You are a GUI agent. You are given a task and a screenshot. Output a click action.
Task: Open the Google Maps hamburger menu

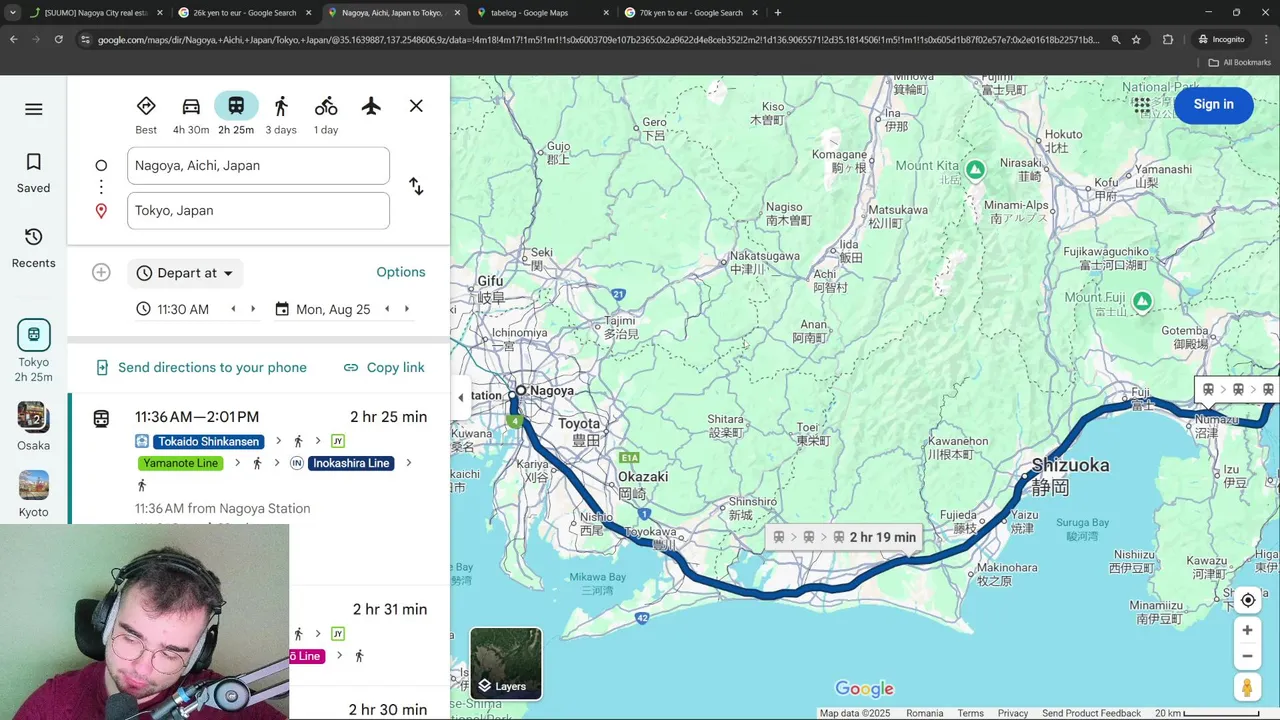click(33, 109)
